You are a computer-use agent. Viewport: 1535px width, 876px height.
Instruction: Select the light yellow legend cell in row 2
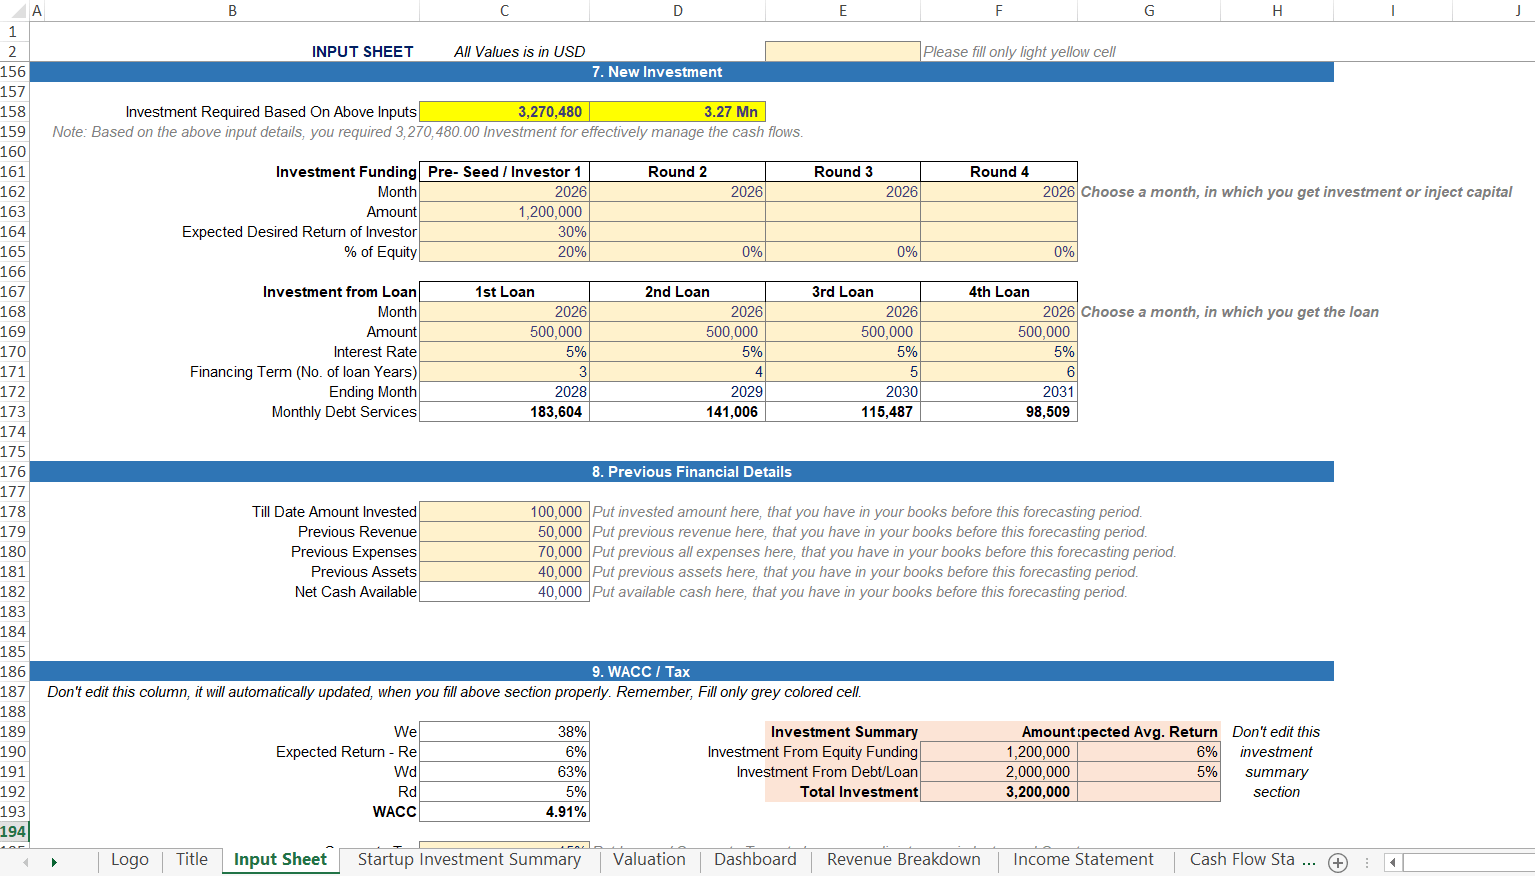(842, 51)
